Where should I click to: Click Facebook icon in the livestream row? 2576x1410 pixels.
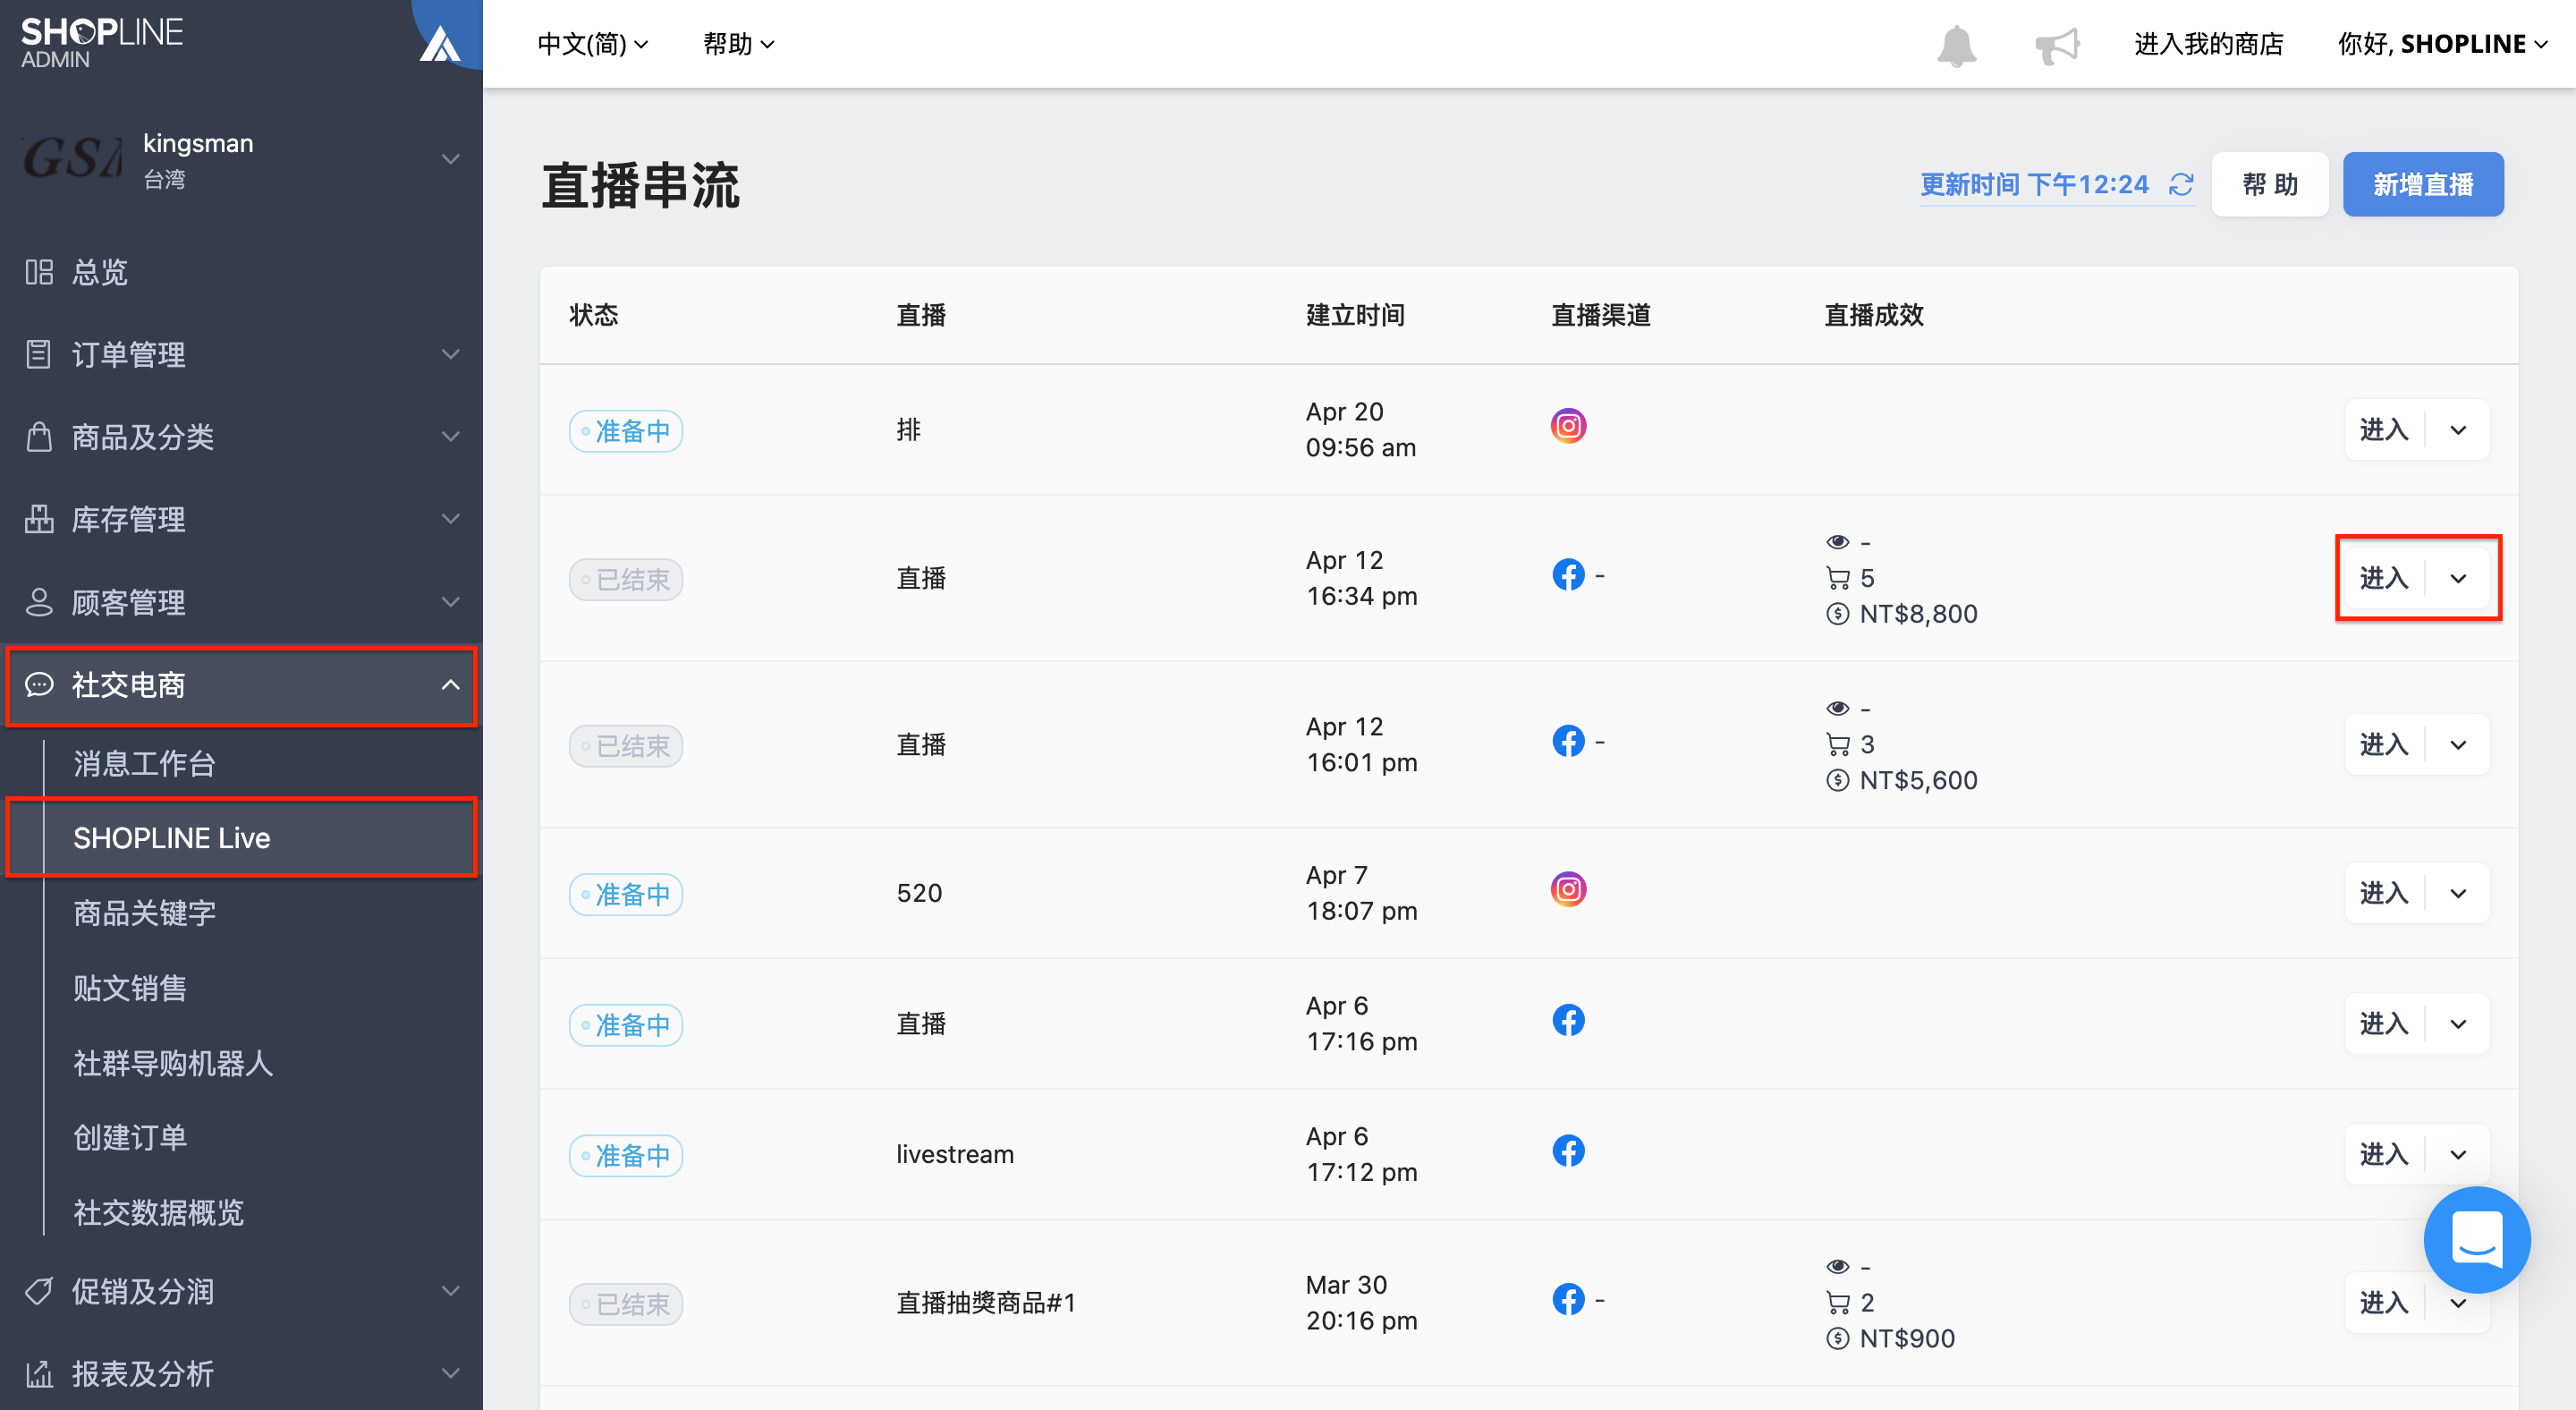click(x=1568, y=1151)
